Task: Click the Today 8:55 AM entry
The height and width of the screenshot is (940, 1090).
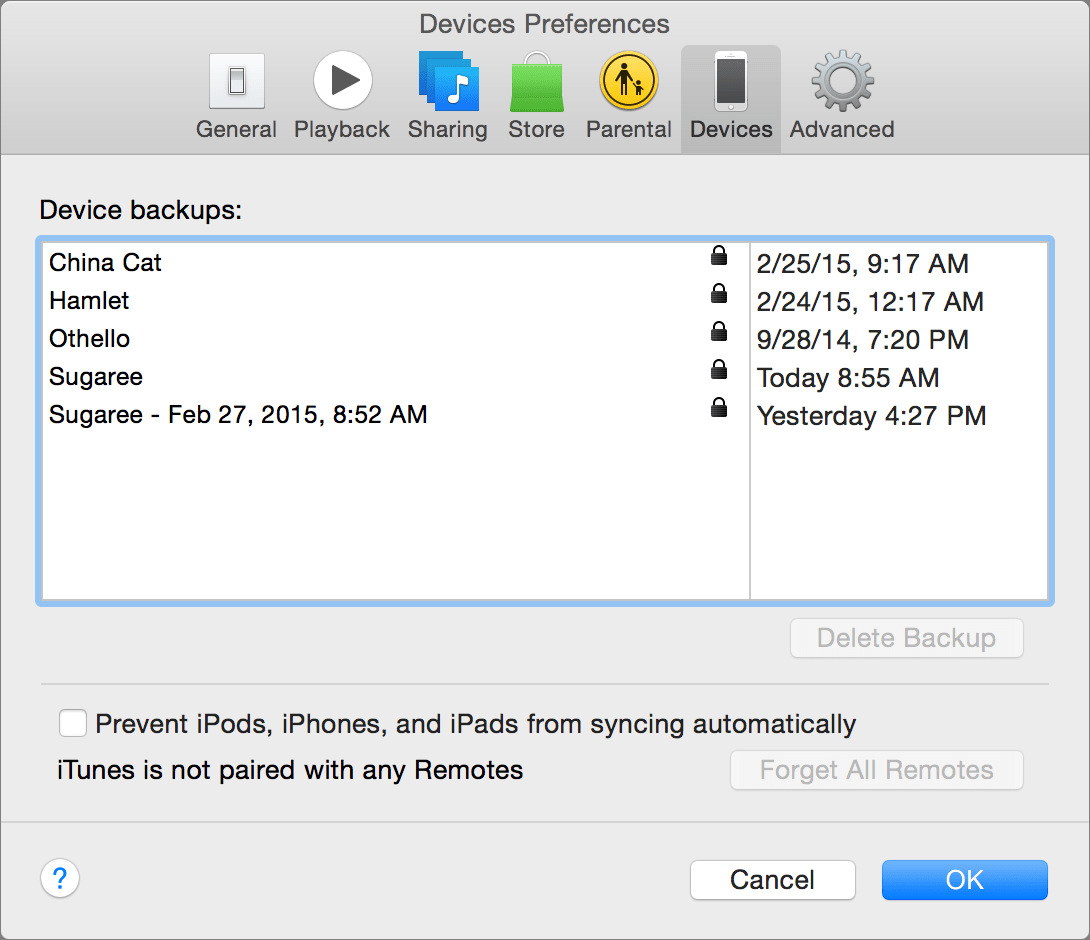Action: [847, 378]
